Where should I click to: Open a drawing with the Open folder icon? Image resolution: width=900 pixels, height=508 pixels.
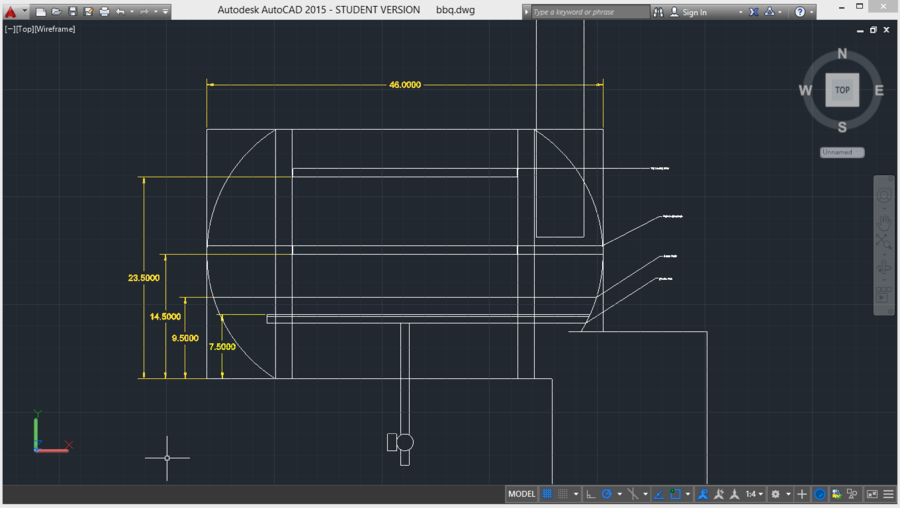56,12
